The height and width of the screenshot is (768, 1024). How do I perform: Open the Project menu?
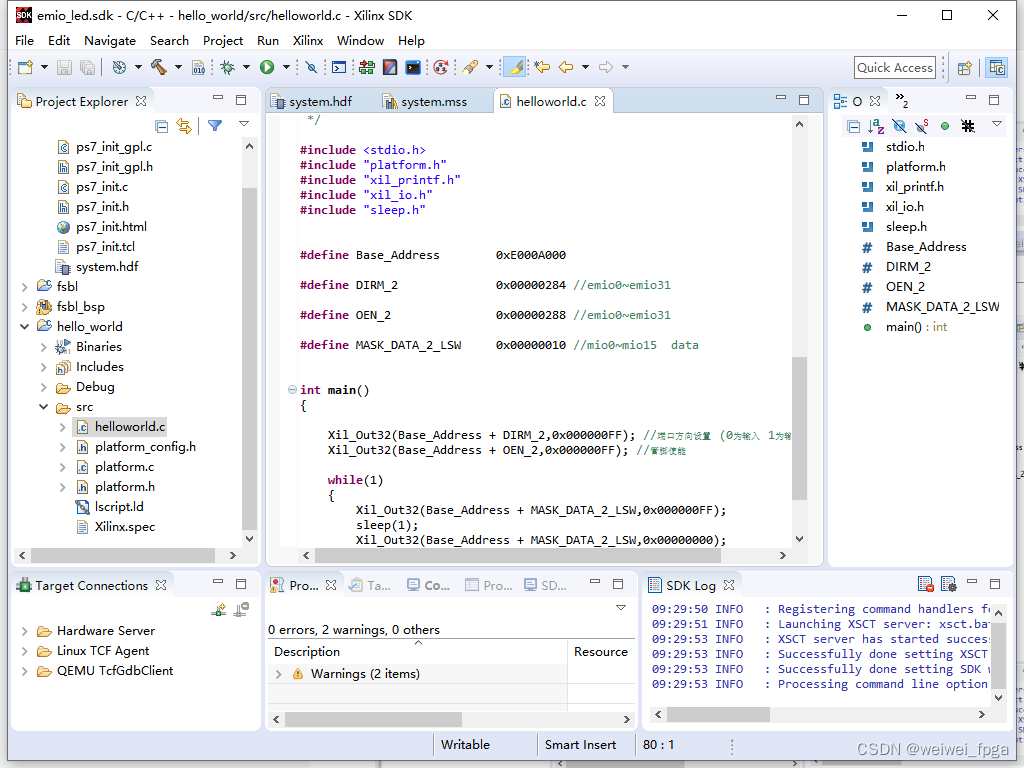pos(223,40)
